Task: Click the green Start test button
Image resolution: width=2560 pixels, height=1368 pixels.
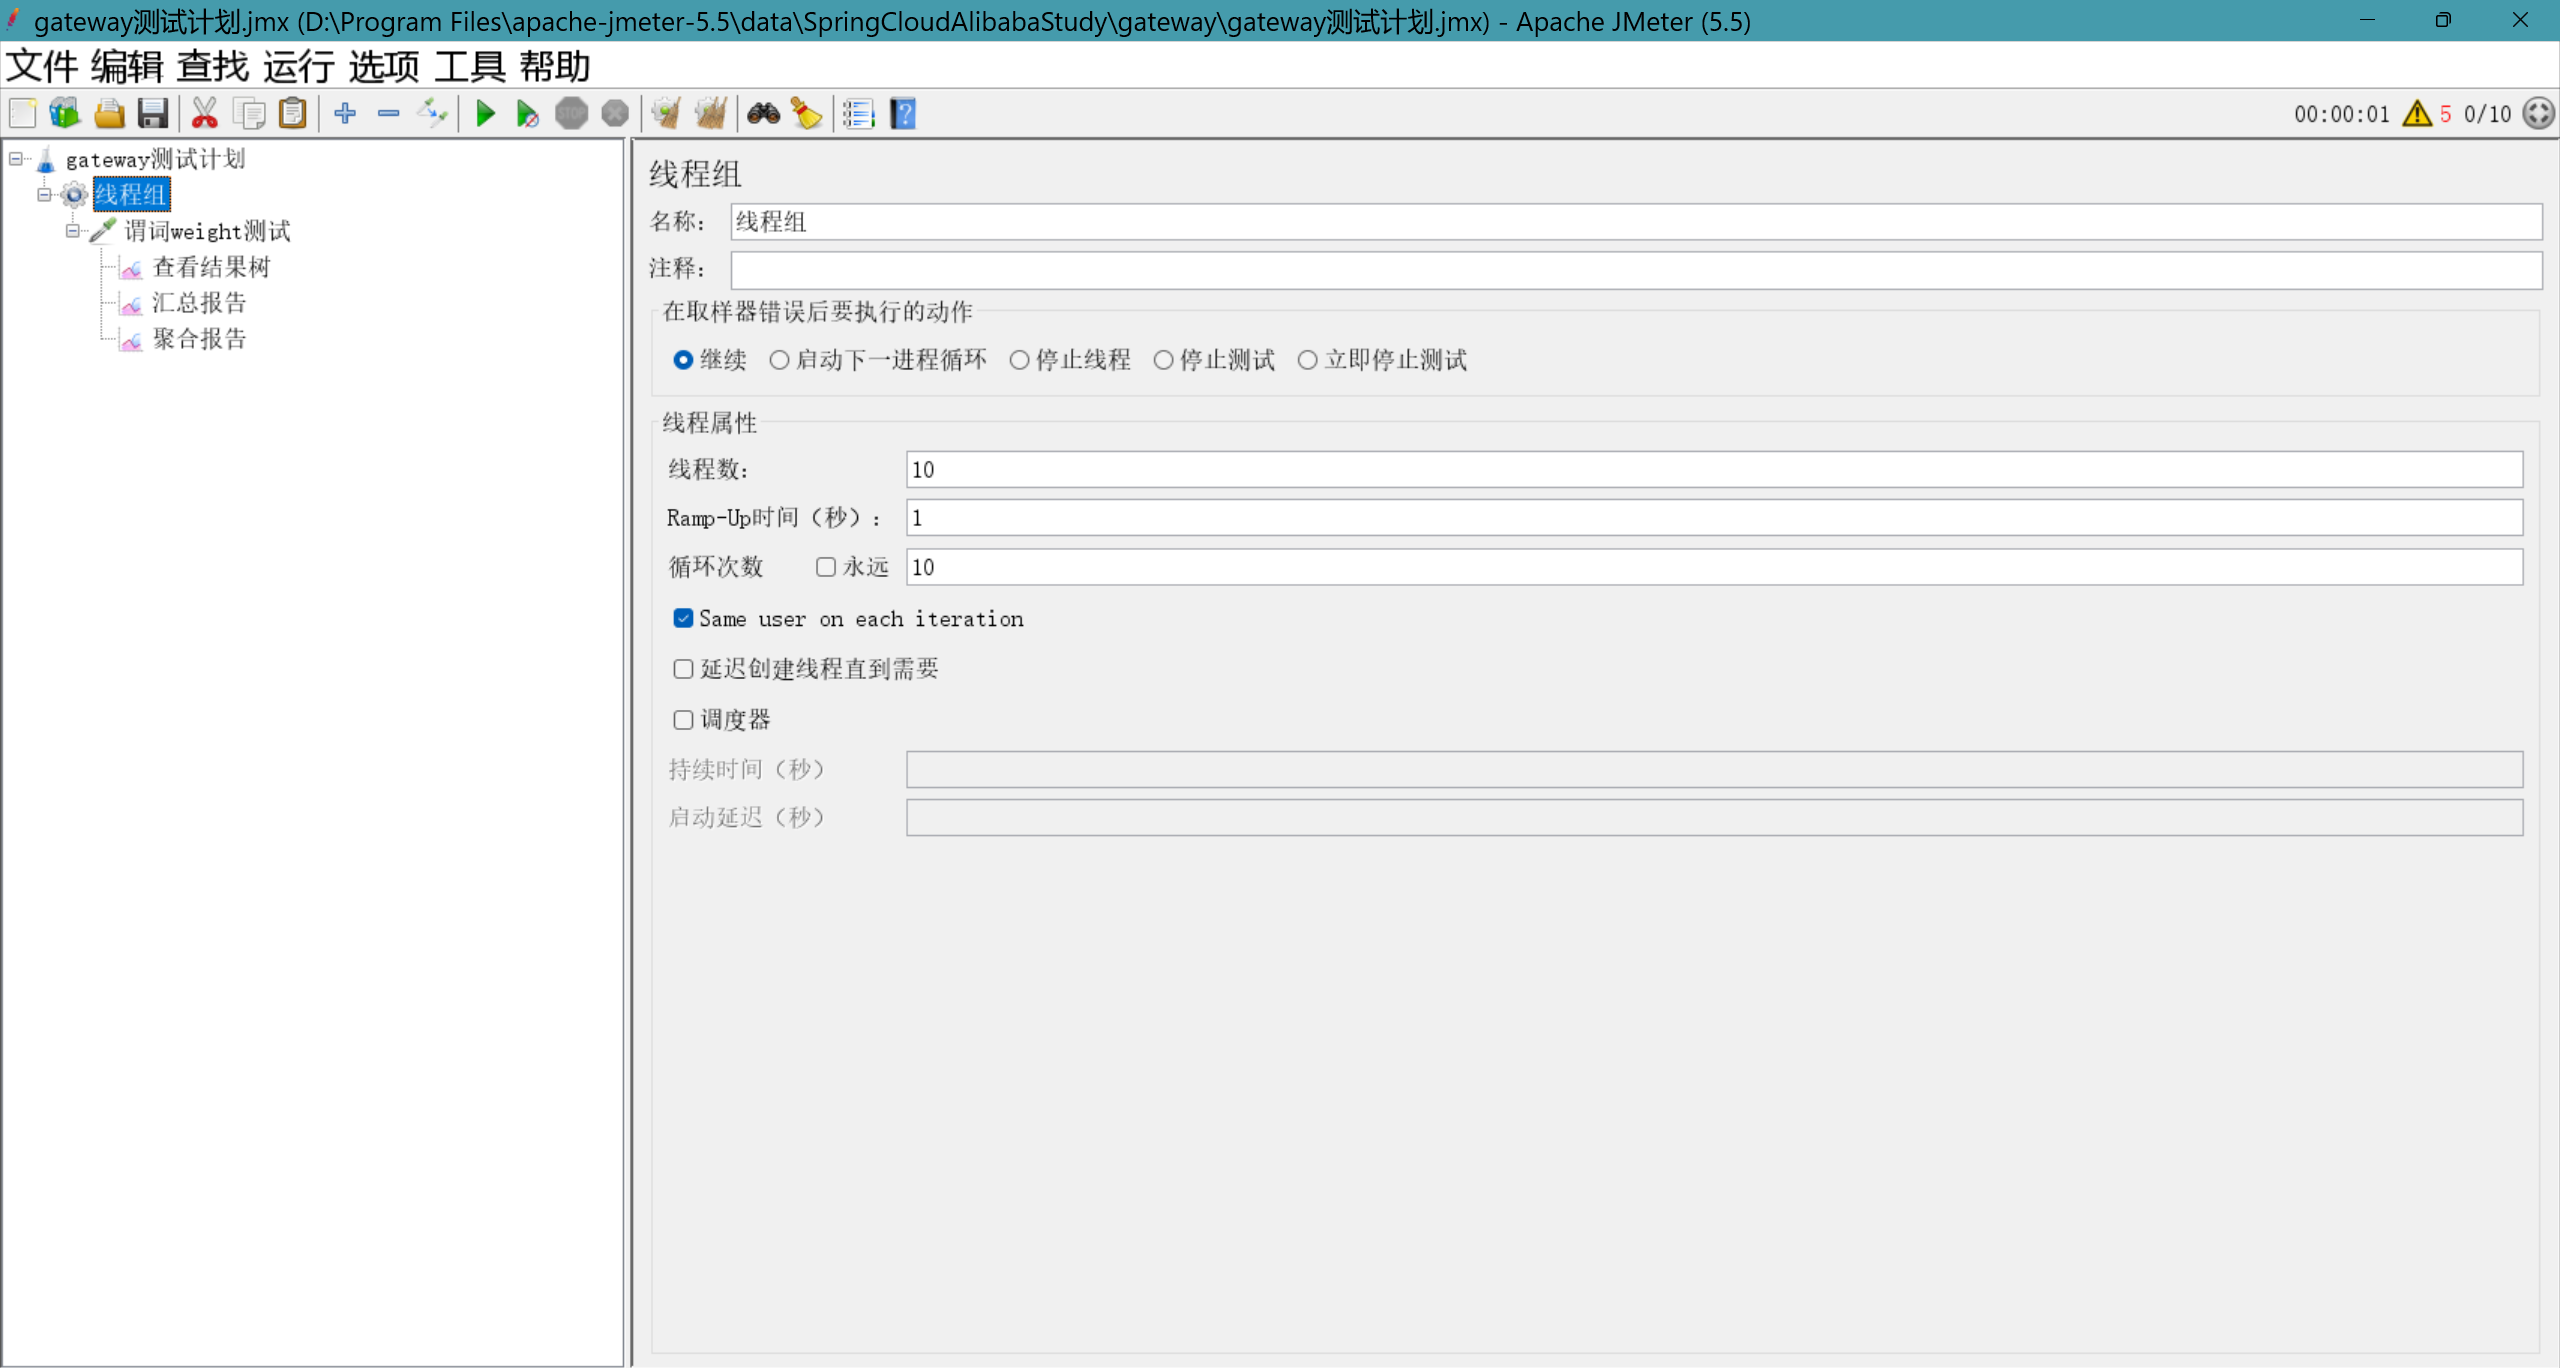Action: coord(485,114)
